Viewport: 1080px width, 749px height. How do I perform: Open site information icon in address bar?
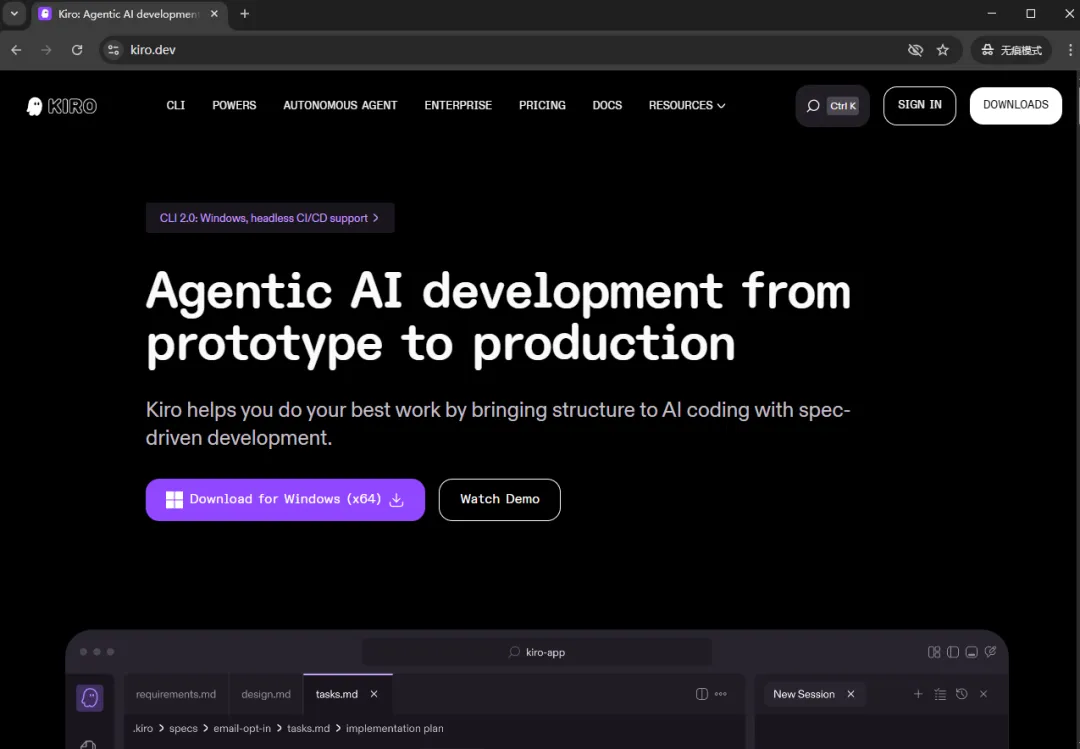tap(114, 50)
